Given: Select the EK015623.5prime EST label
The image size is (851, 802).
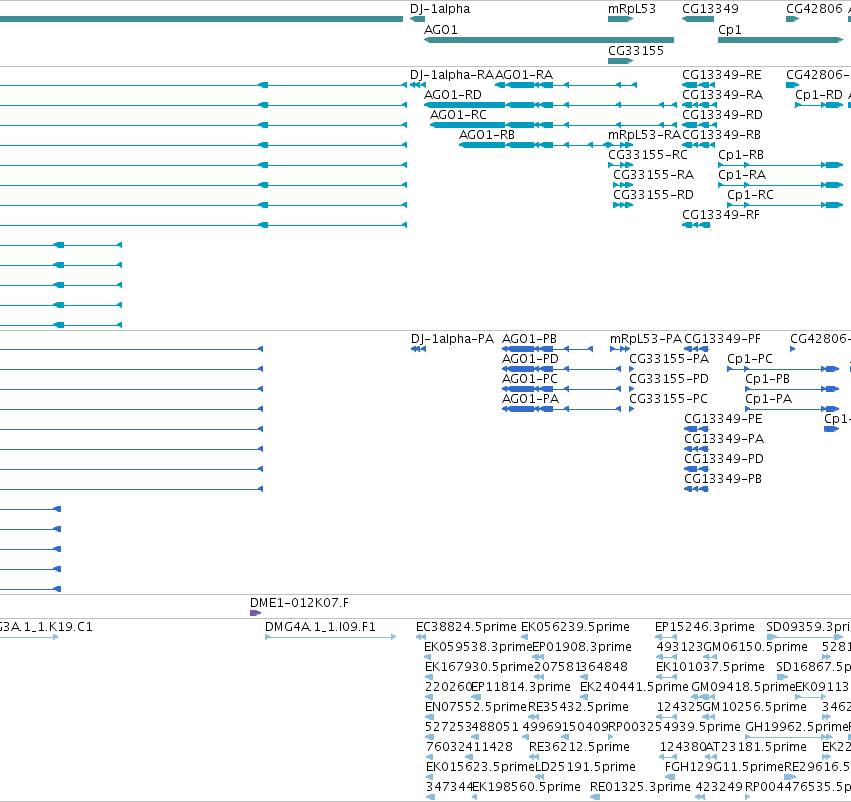Looking at the screenshot, I should 480,767.
